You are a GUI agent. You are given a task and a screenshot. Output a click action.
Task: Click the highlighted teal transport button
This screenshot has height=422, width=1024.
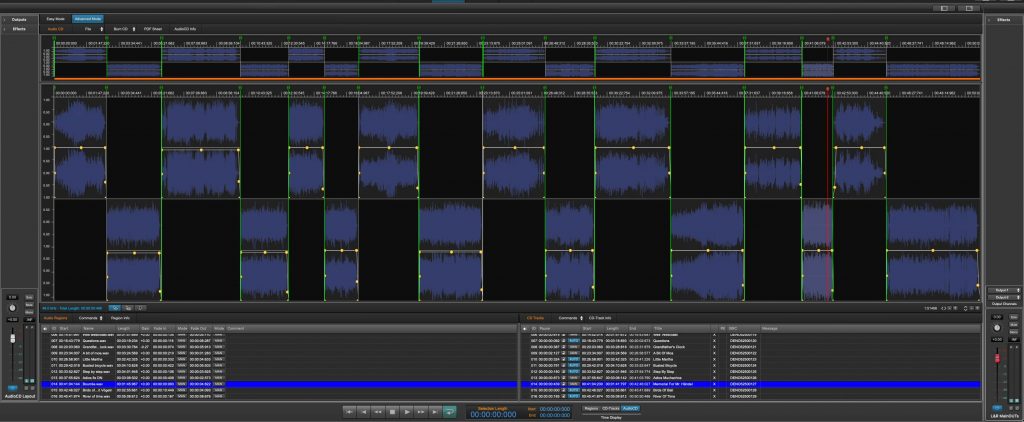coord(450,411)
